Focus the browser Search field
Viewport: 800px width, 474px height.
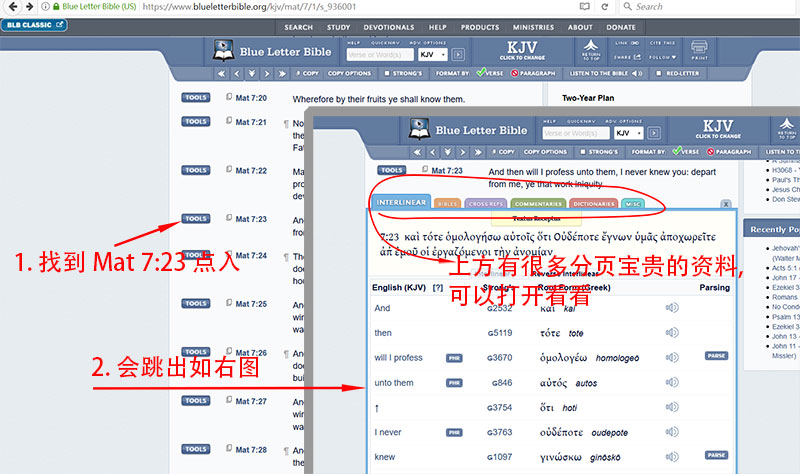point(709,7)
